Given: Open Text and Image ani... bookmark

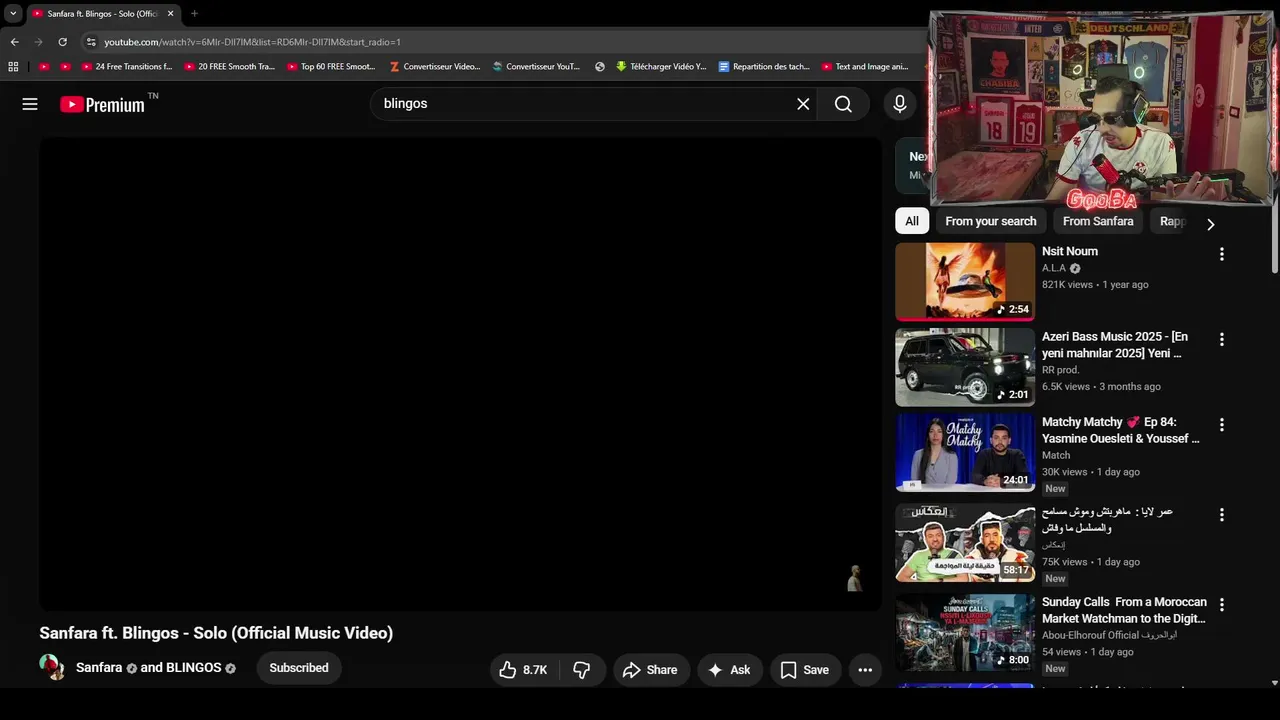Looking at the screenshot, I should (x=865, y=67).
